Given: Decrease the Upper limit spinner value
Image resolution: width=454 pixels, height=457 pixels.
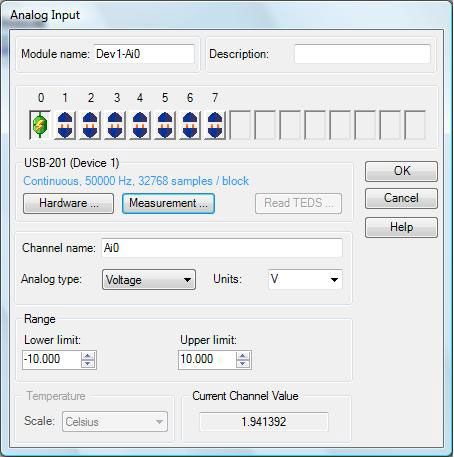Looking at the screenshot, I should click(243, 364).
